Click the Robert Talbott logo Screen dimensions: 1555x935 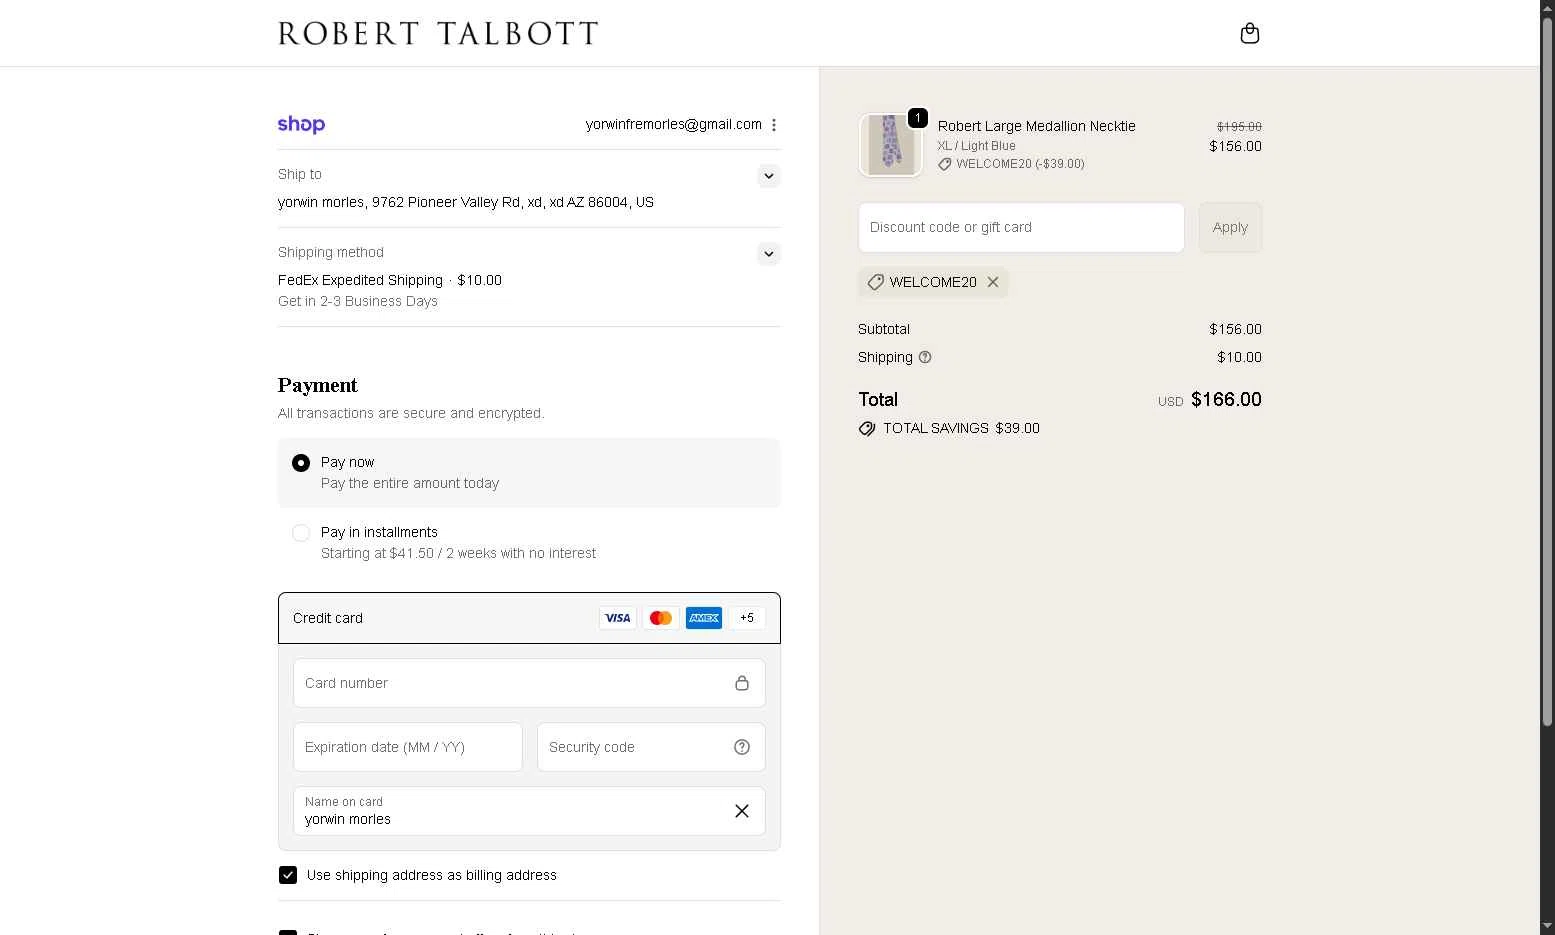438,34
